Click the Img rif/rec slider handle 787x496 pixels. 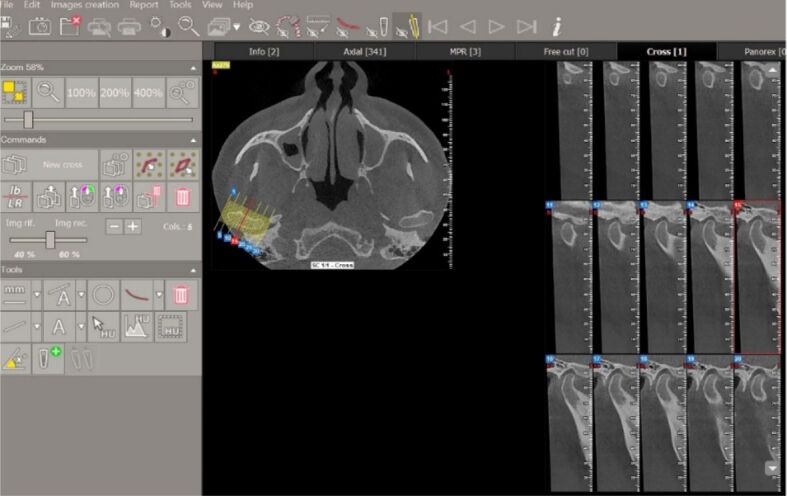point(51,240)
